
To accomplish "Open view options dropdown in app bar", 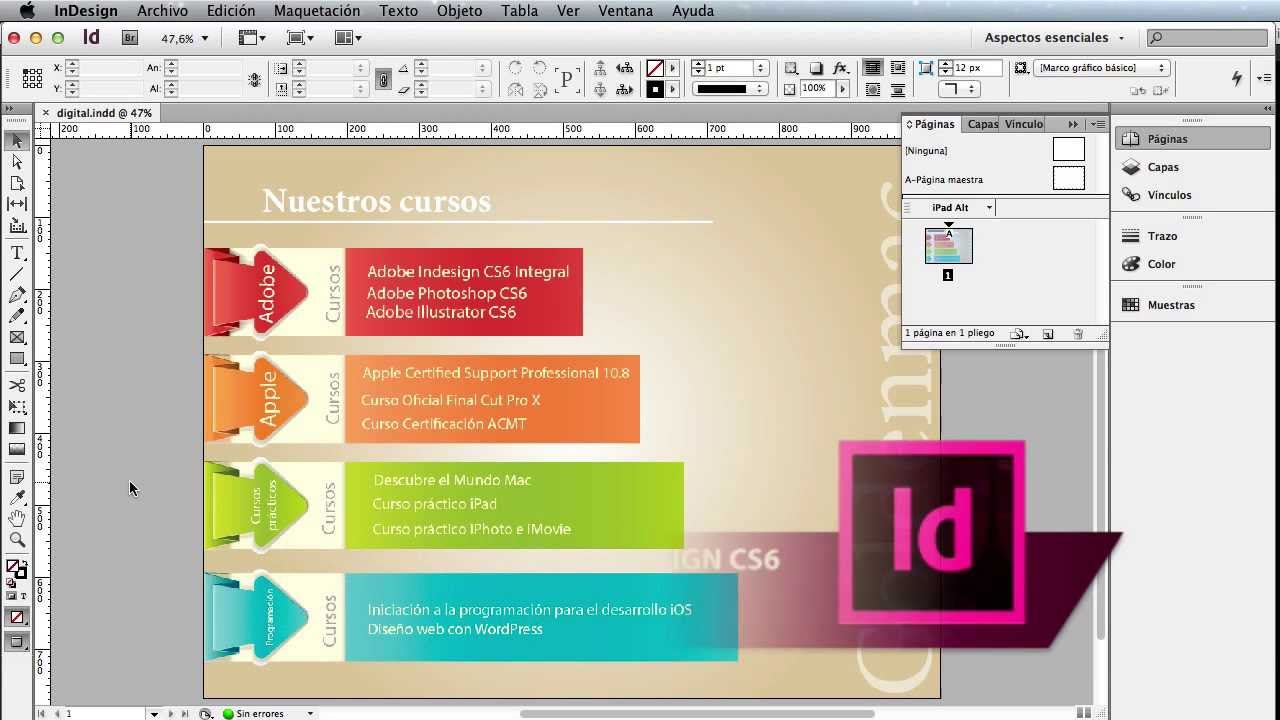I will click(x=252, y=38).
